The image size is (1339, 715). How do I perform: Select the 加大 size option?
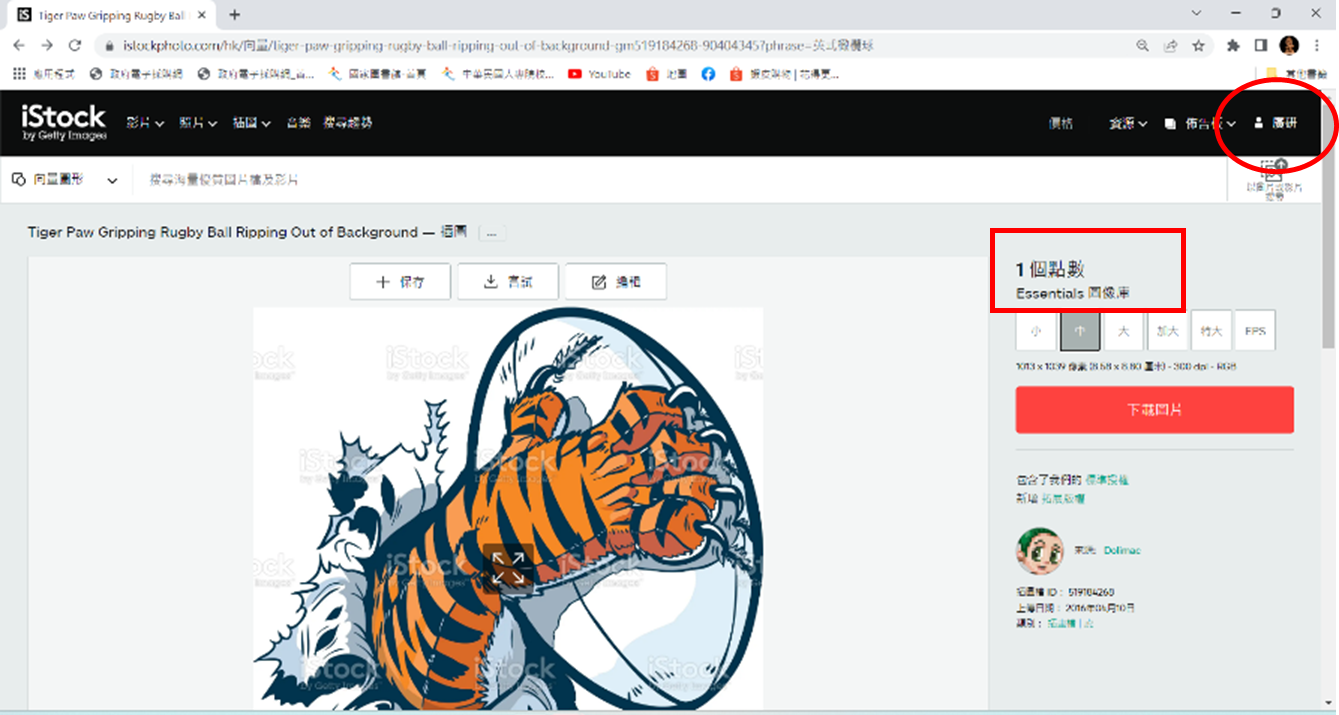coord(1168,331)
